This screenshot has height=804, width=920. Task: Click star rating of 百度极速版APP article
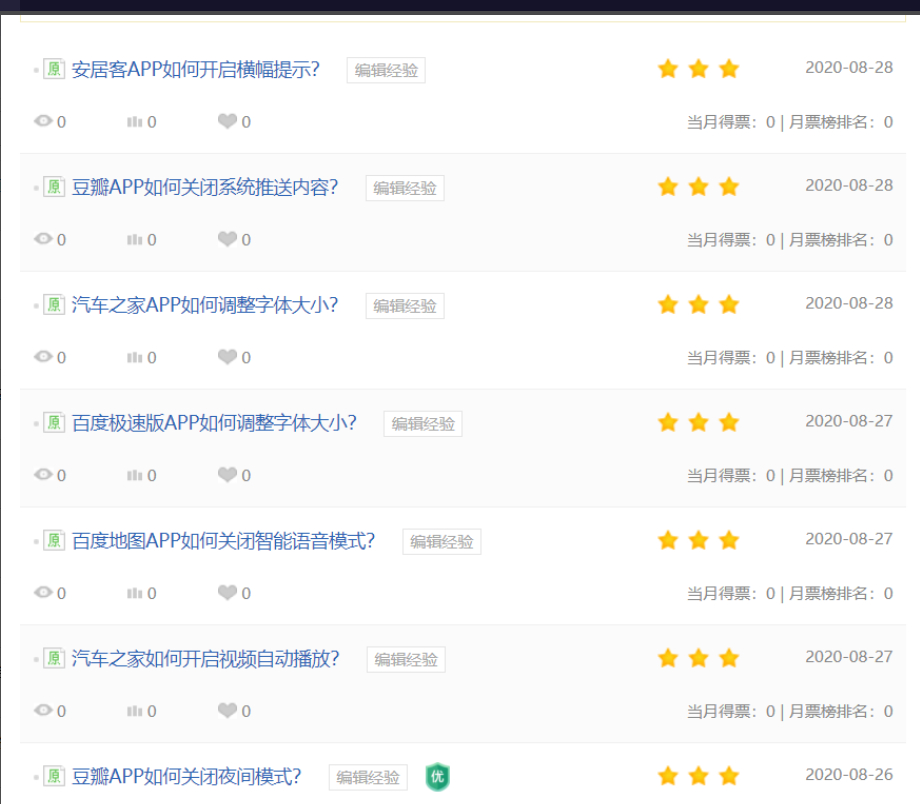click(x=698, y=423)
